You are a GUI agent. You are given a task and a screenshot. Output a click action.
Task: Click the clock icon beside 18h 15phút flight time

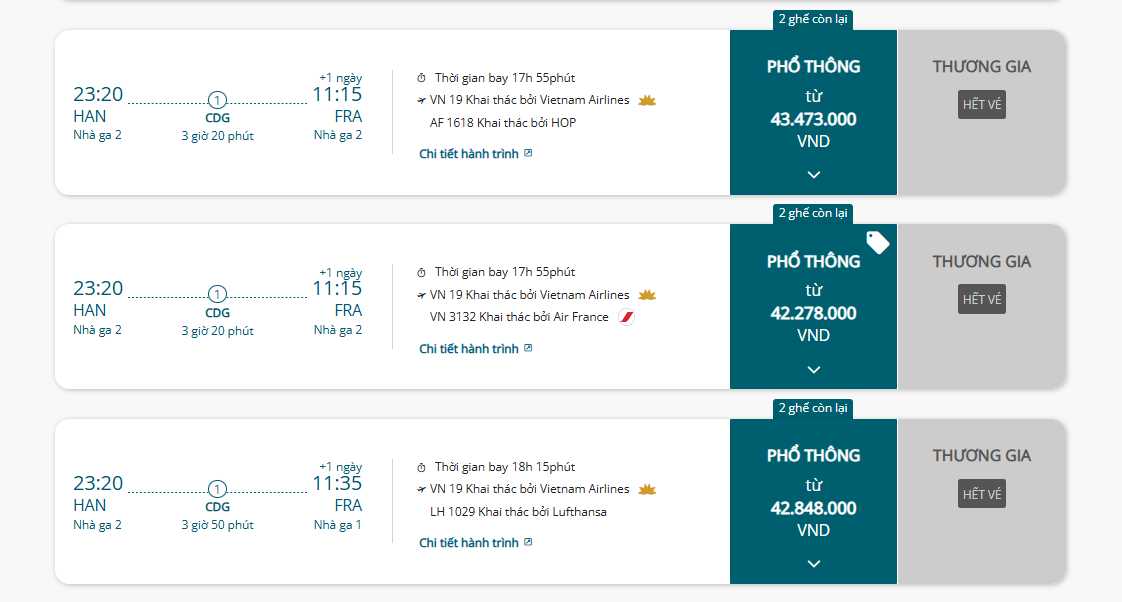[422, 467]
